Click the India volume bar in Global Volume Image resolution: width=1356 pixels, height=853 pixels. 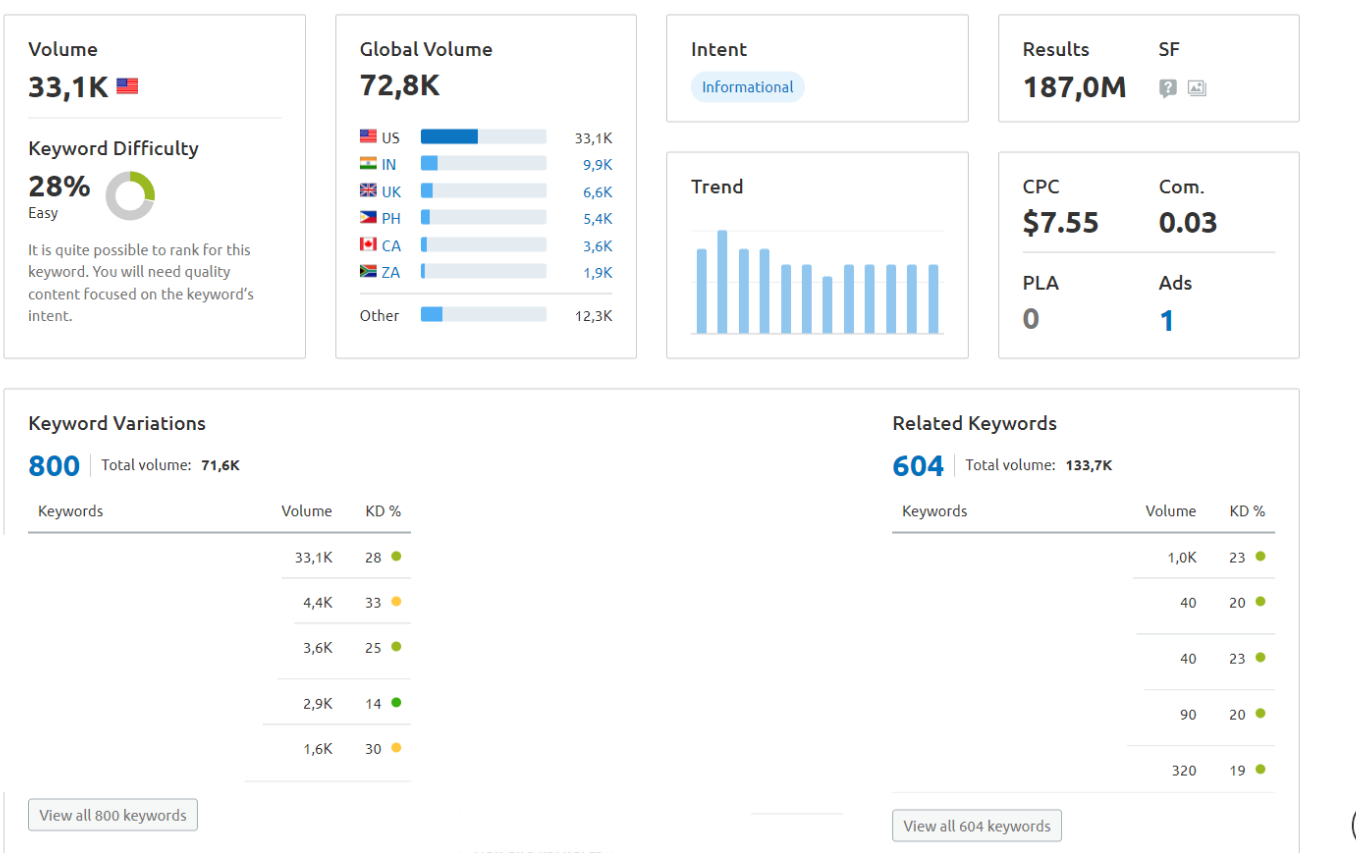click(x=484, y=164)
